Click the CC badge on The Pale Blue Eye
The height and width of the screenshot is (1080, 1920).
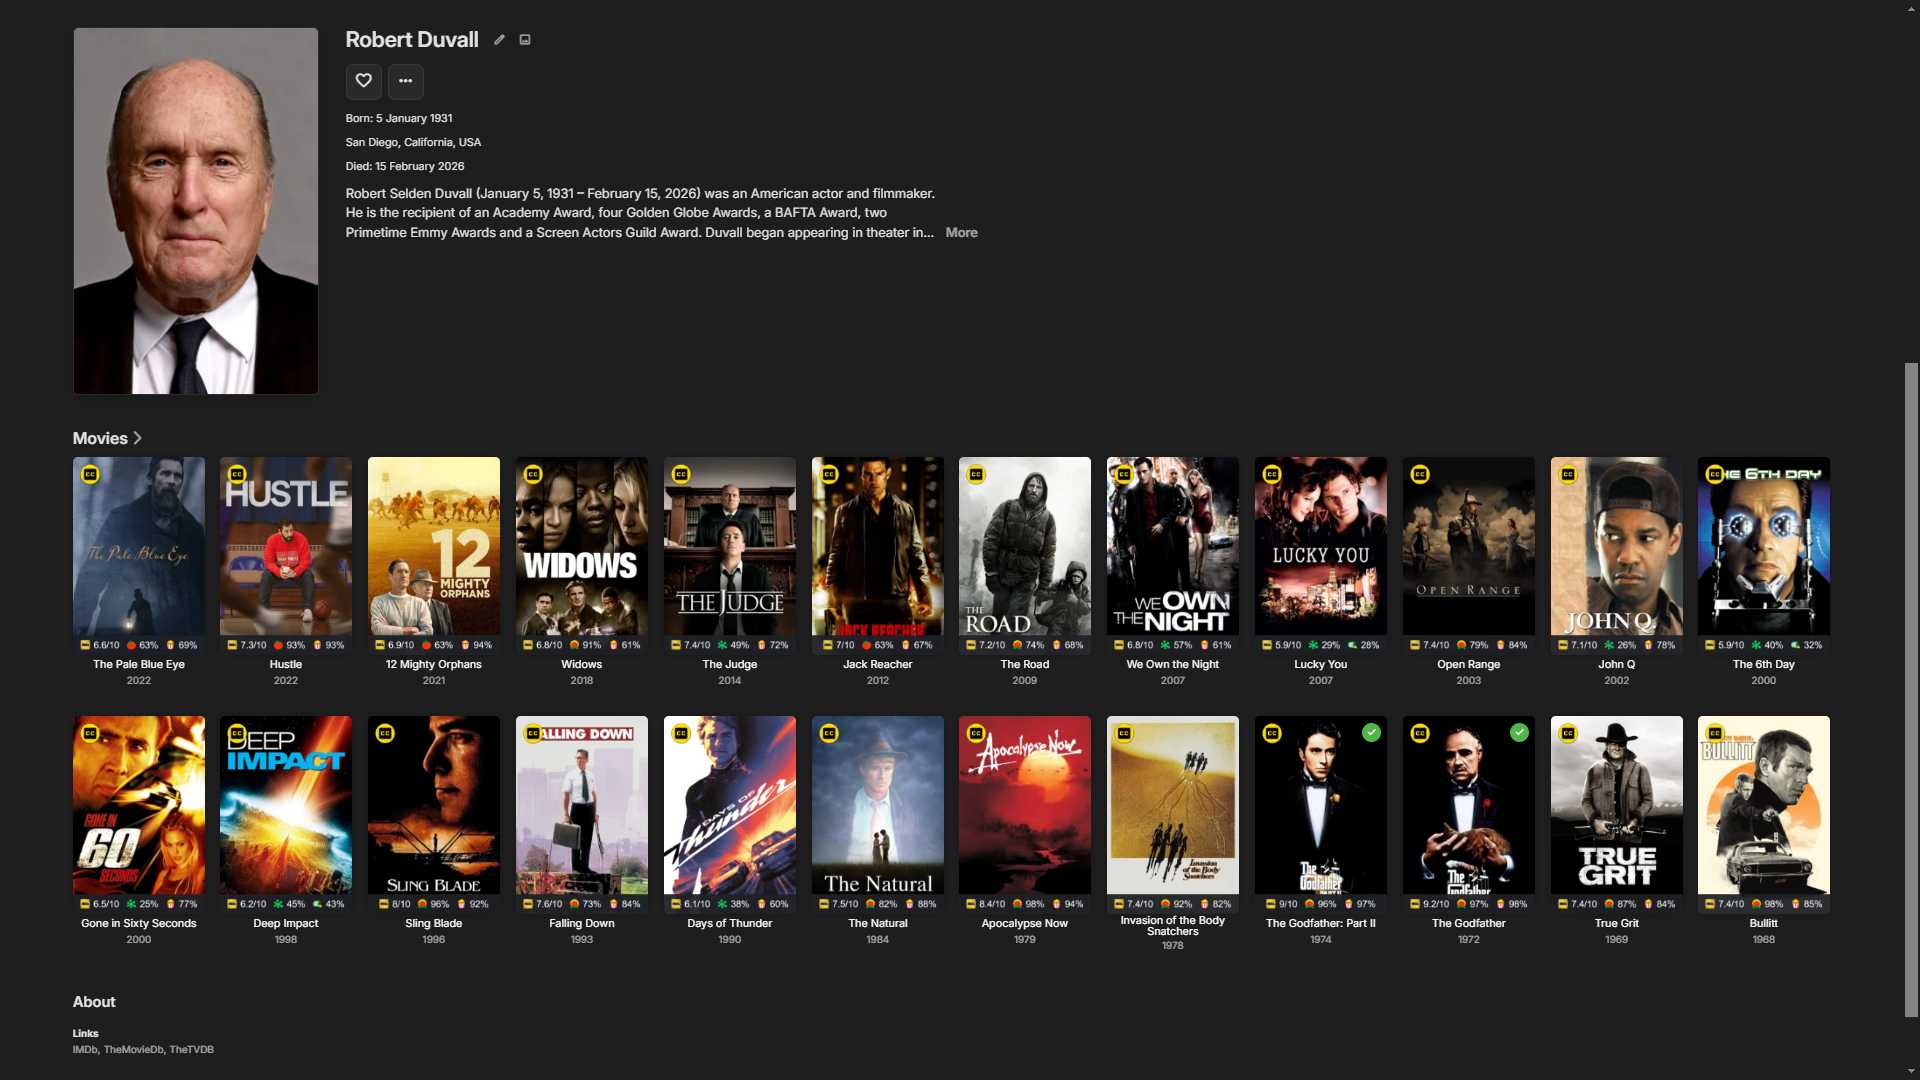90,475
